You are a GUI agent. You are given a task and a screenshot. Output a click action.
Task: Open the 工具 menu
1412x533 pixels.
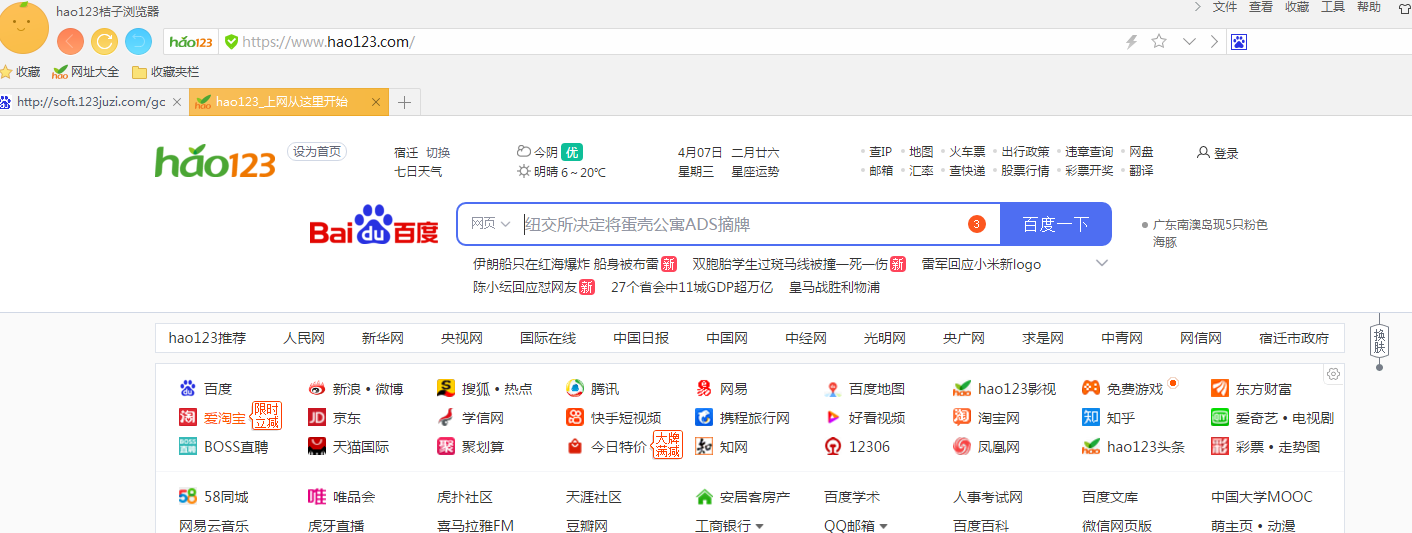1332,7
